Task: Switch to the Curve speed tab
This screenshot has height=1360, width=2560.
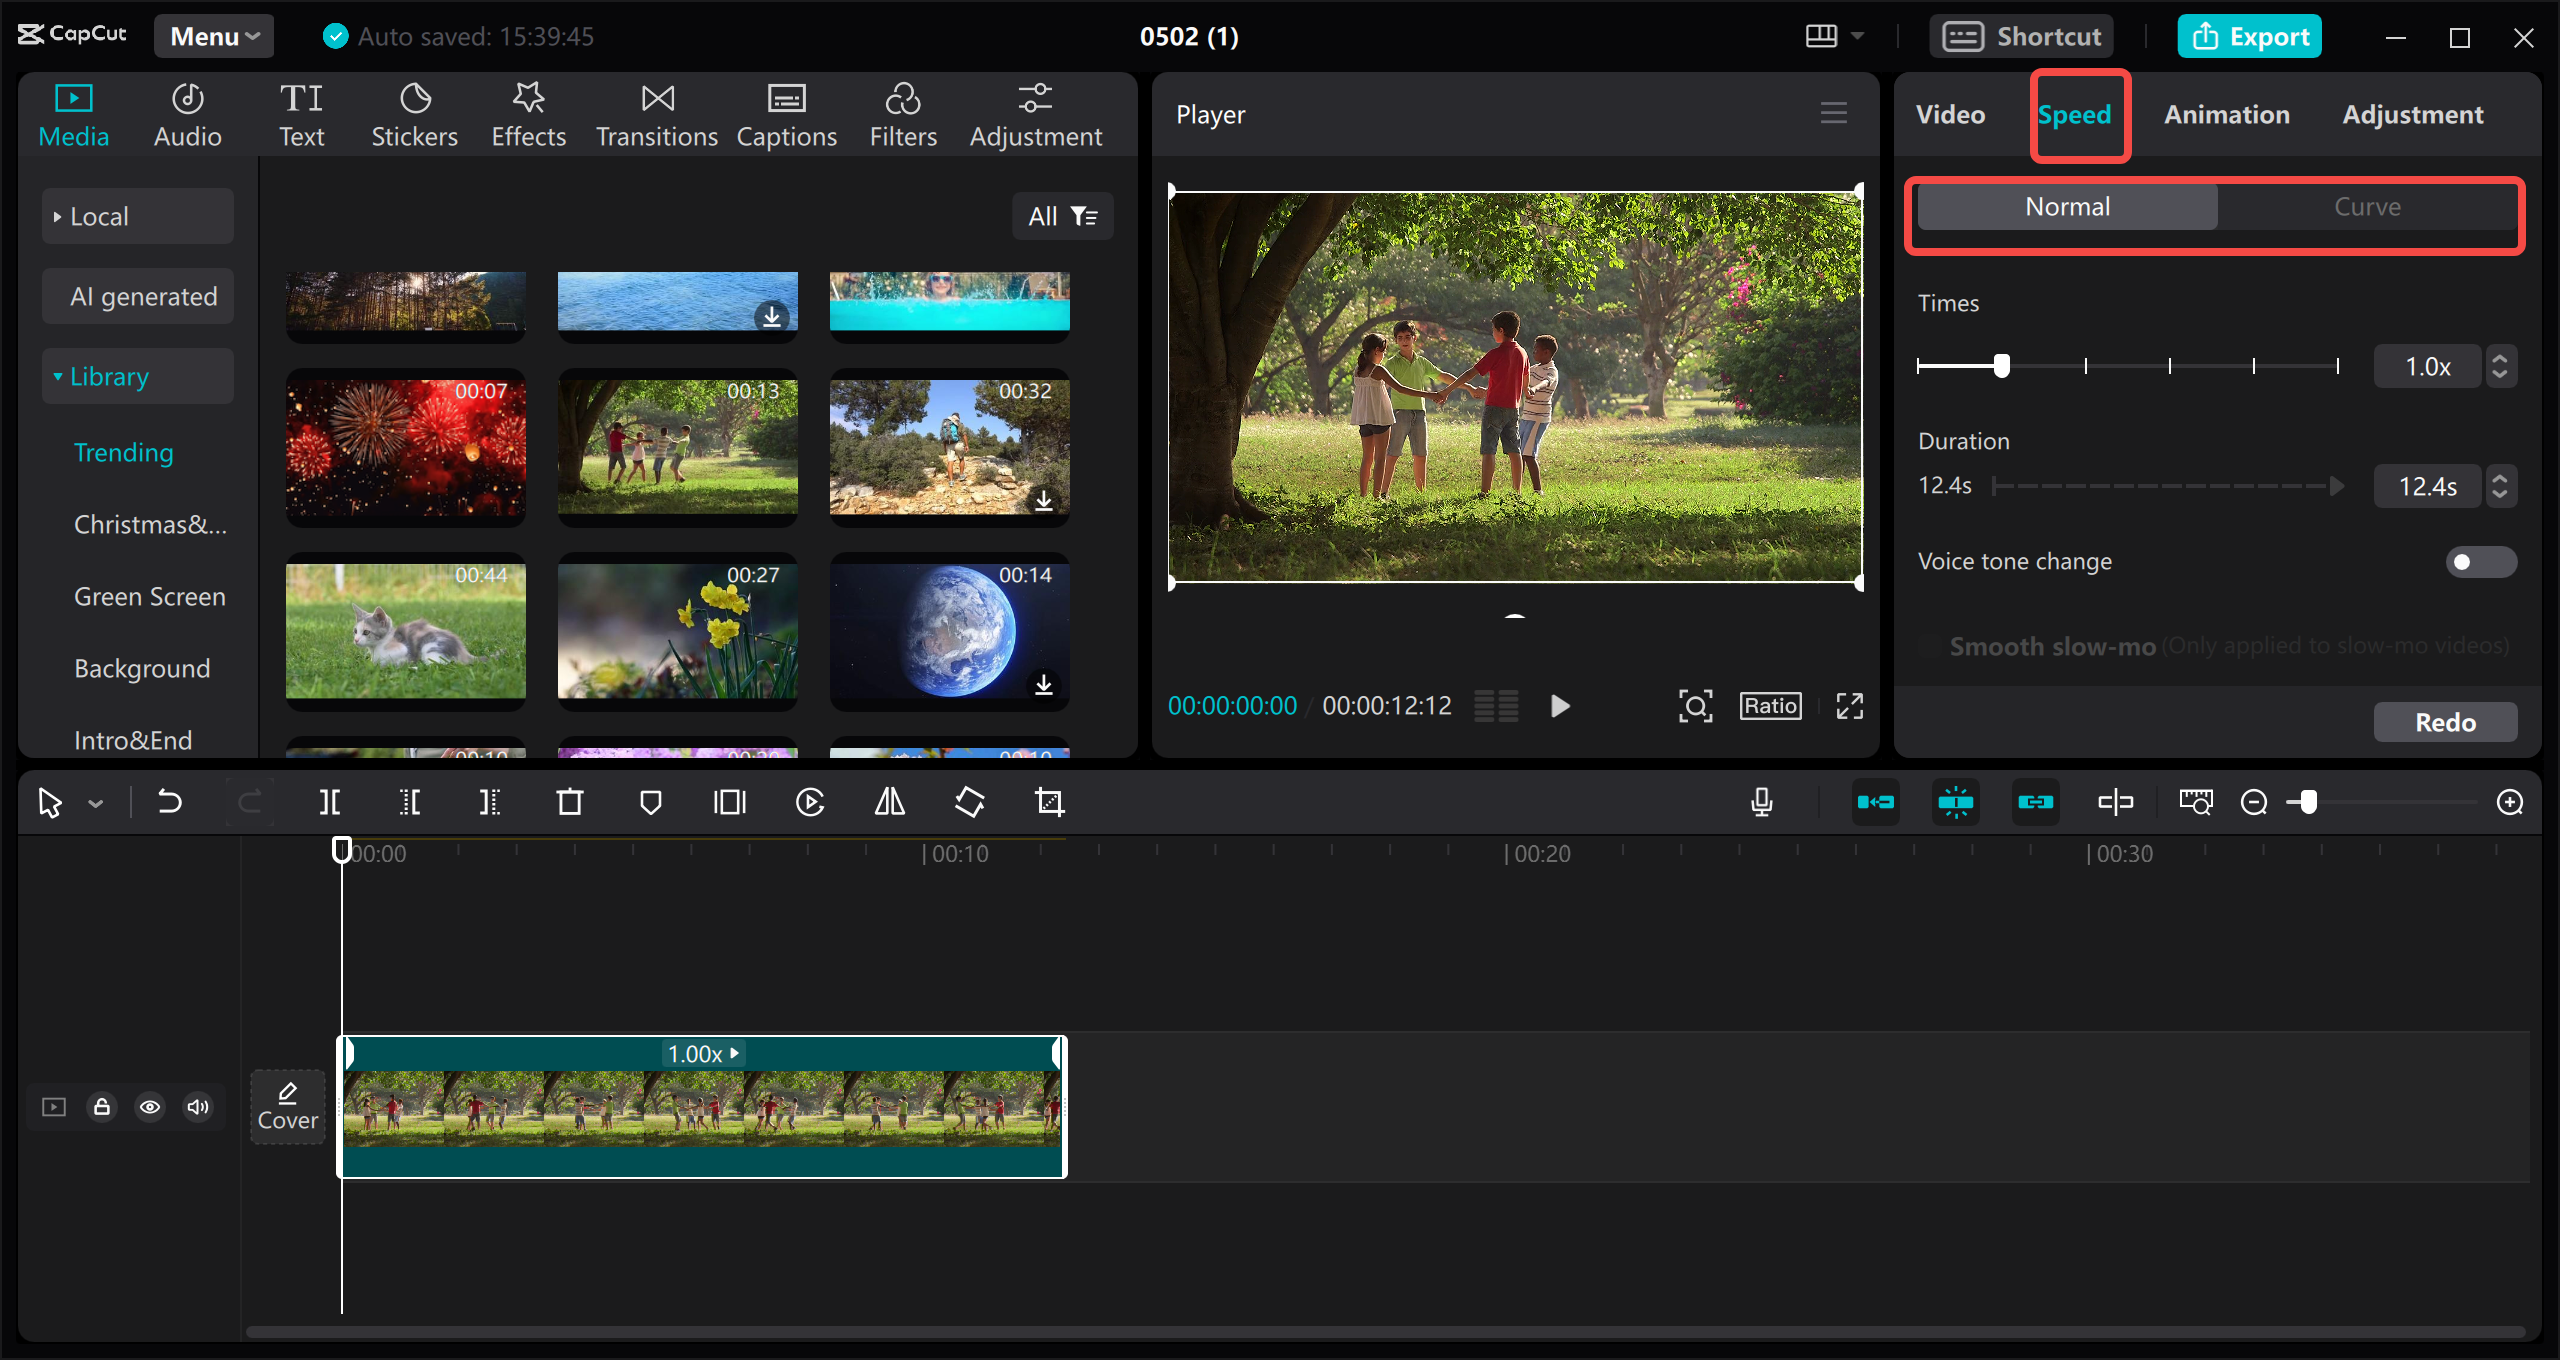Action: click(2367, 206)
